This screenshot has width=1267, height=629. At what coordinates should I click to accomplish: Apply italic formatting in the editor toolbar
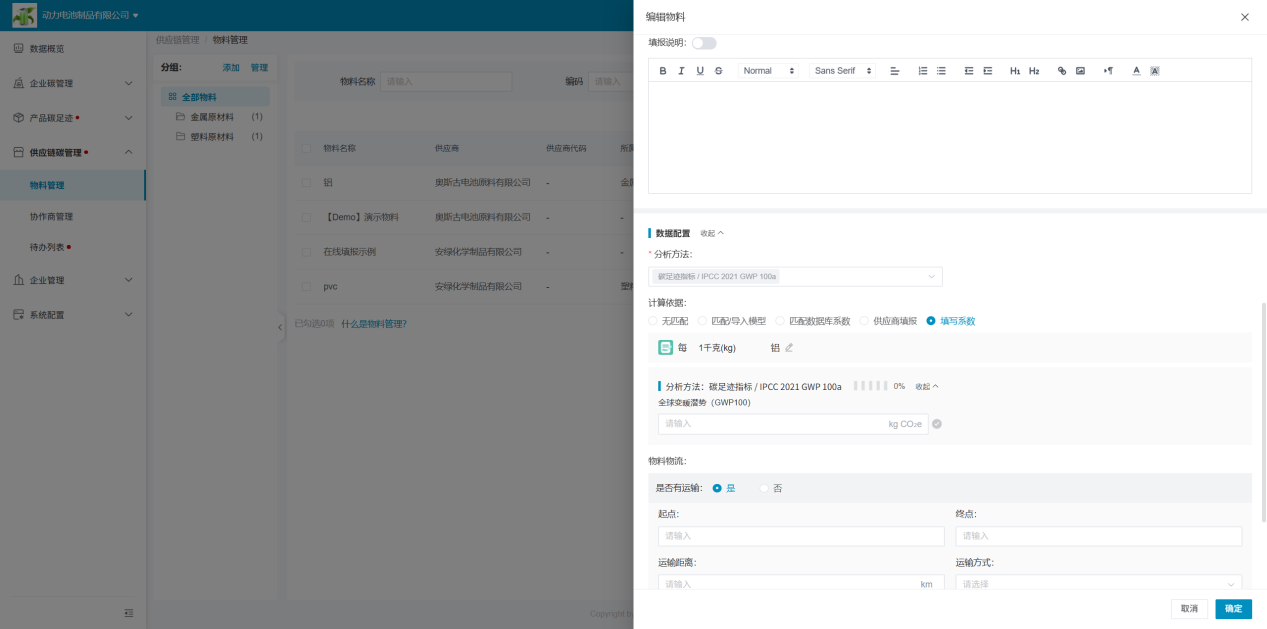pos(681,71)
